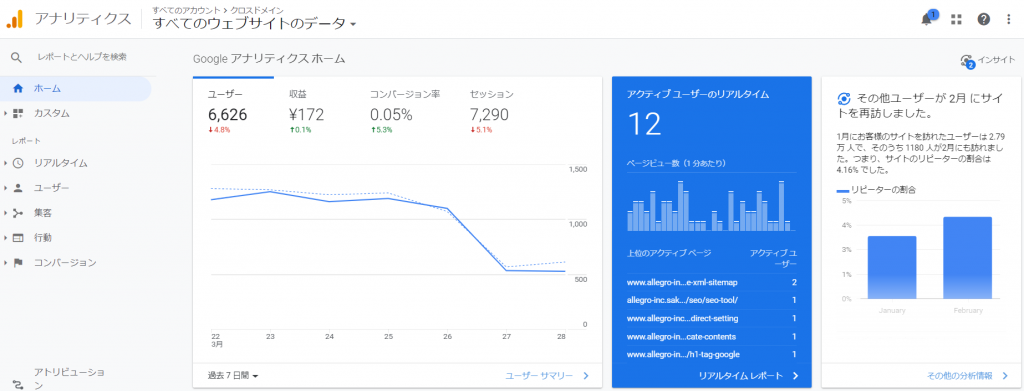
Task: Open the その他の分析情報 link
Action: (959, 375)
